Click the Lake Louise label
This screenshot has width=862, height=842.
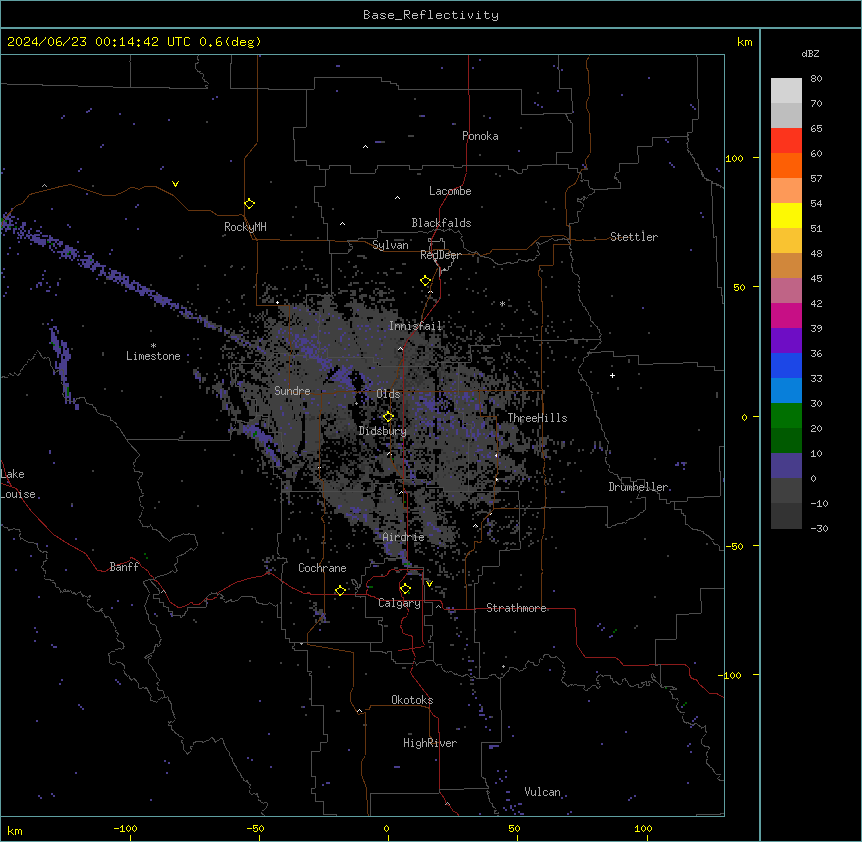(x=16, y=484)
